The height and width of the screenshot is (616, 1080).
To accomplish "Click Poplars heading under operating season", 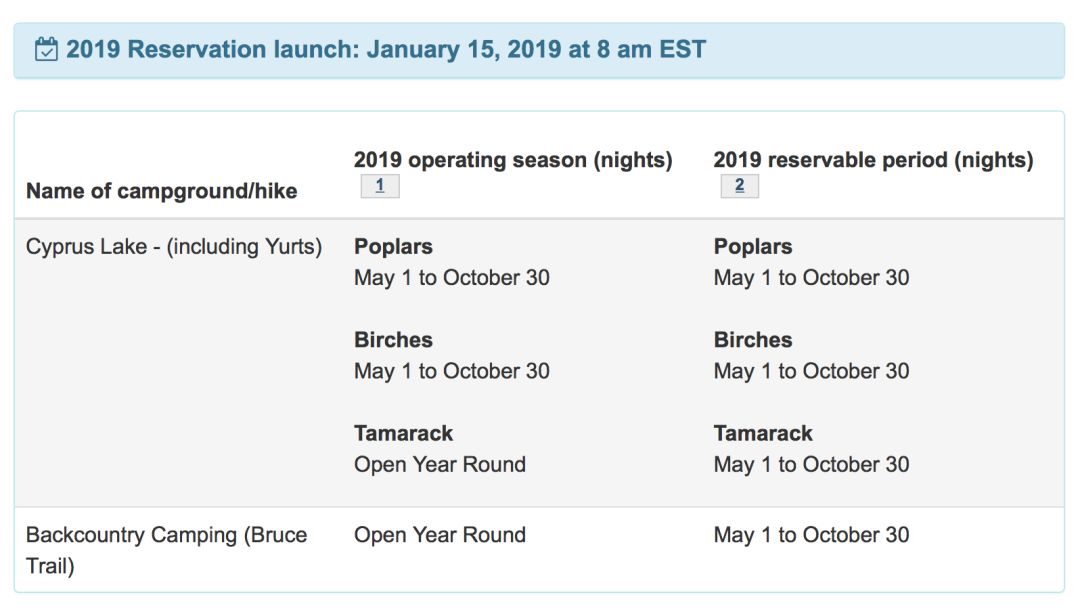I will (x=393, y=247).
